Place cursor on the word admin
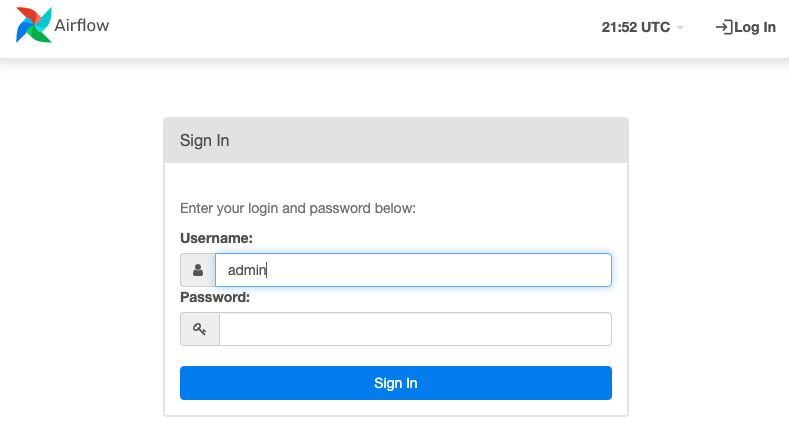Viewport: 789px width, 437px height. click(247, 270)
